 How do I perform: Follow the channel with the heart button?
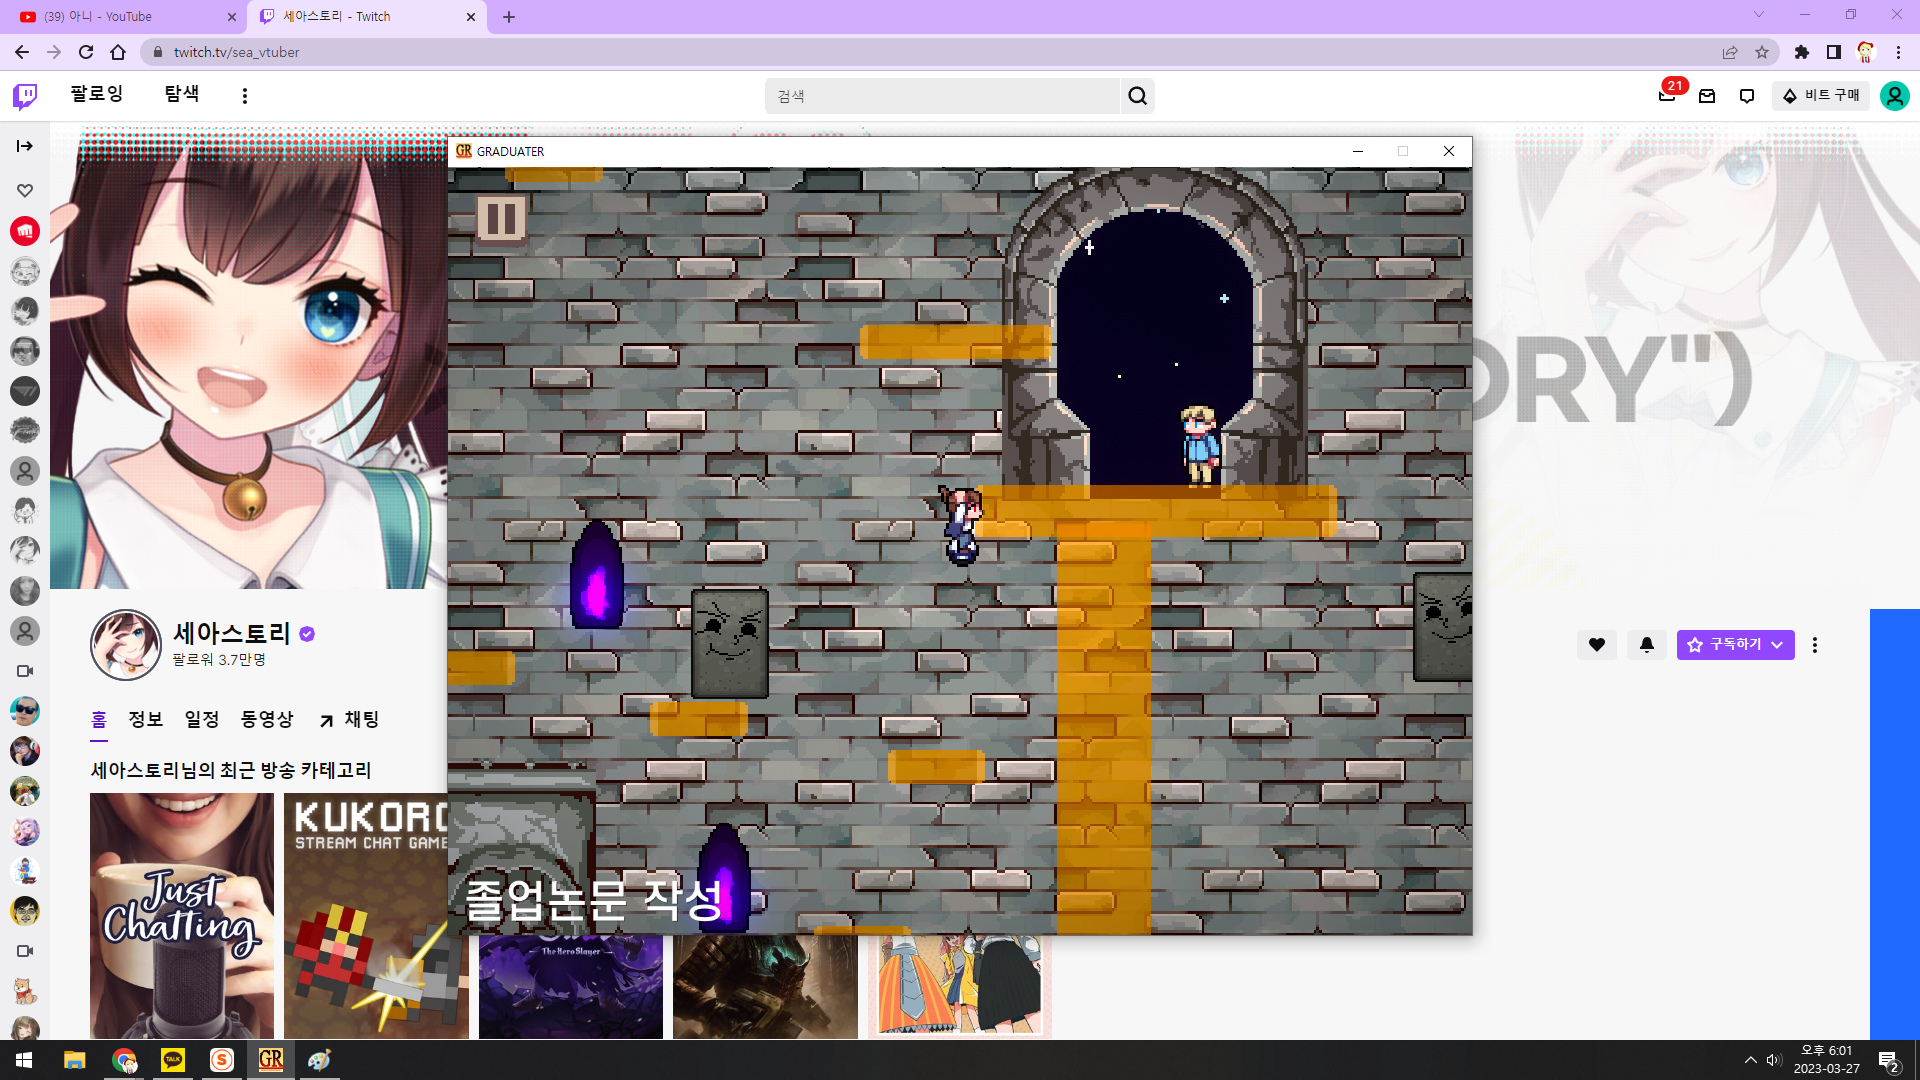pyautogui.click(x=1597, y=645)
